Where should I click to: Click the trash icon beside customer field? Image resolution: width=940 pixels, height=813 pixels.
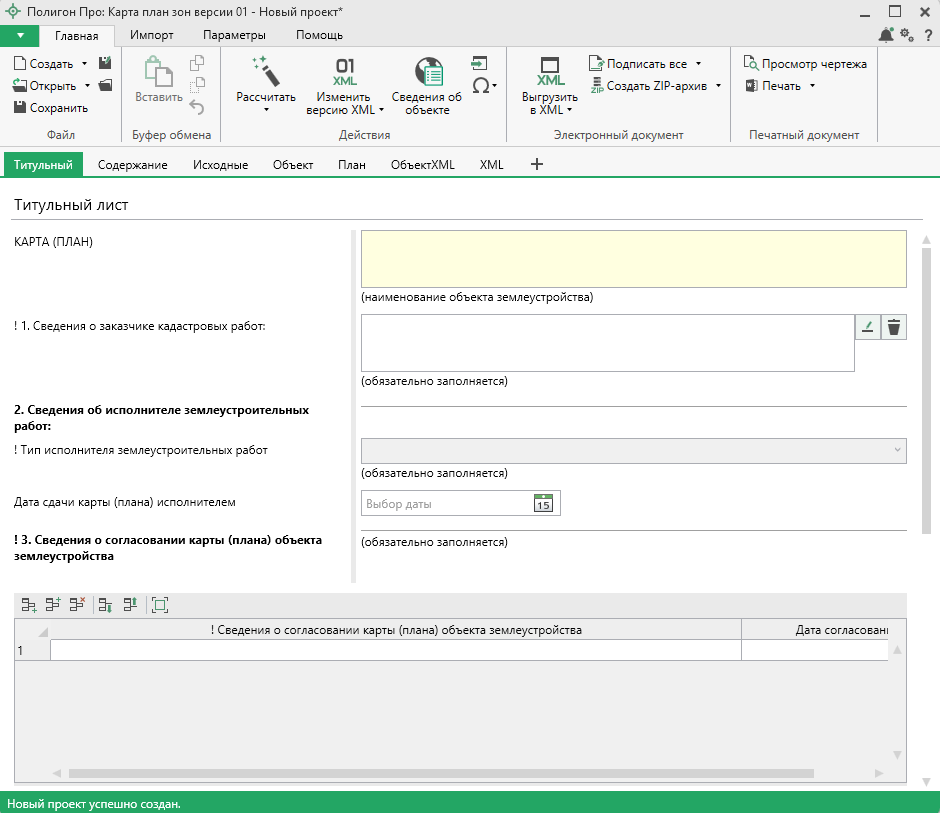(894, 327)
